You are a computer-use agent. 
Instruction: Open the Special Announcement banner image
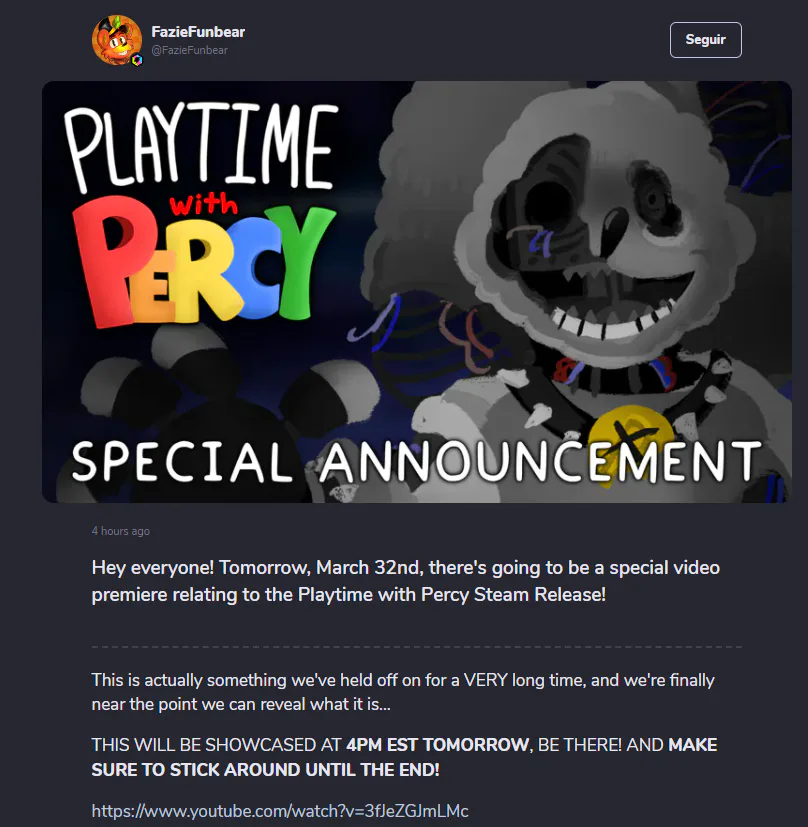click(417, 292)
